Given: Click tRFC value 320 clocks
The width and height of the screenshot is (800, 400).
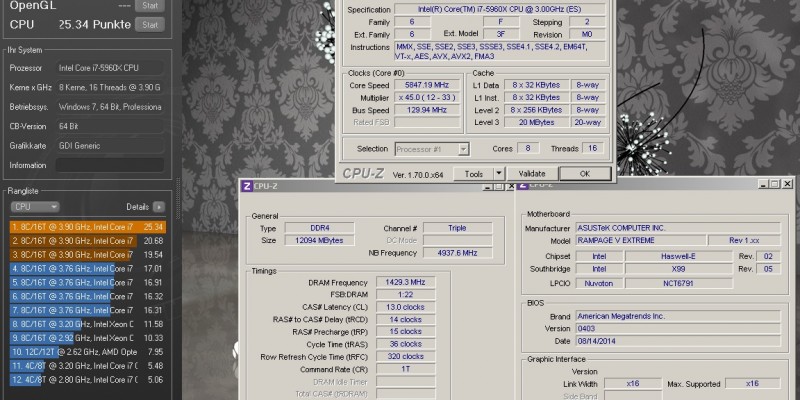Looking at the screenshot, I should (406, 357).
